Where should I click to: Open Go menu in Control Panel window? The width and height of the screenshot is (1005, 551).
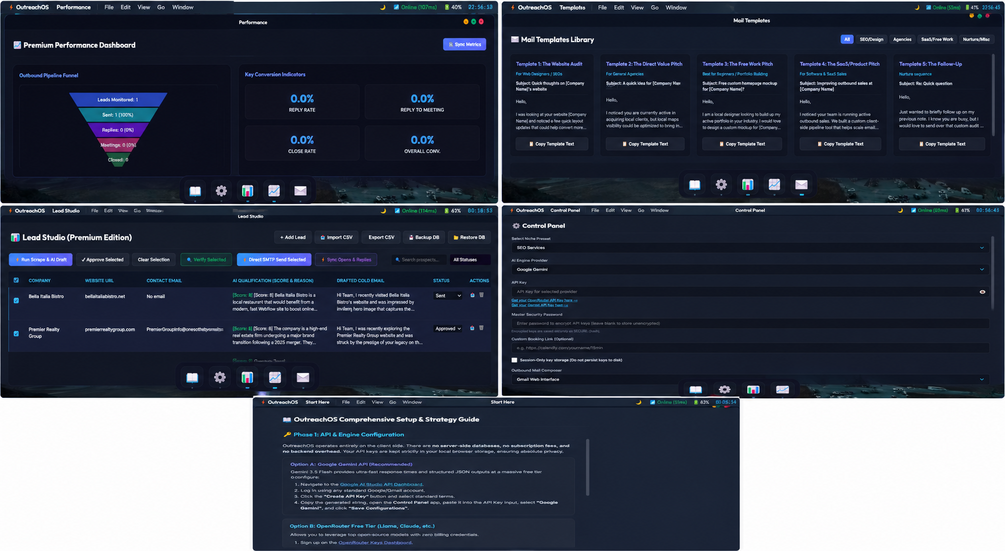[641, 210]
